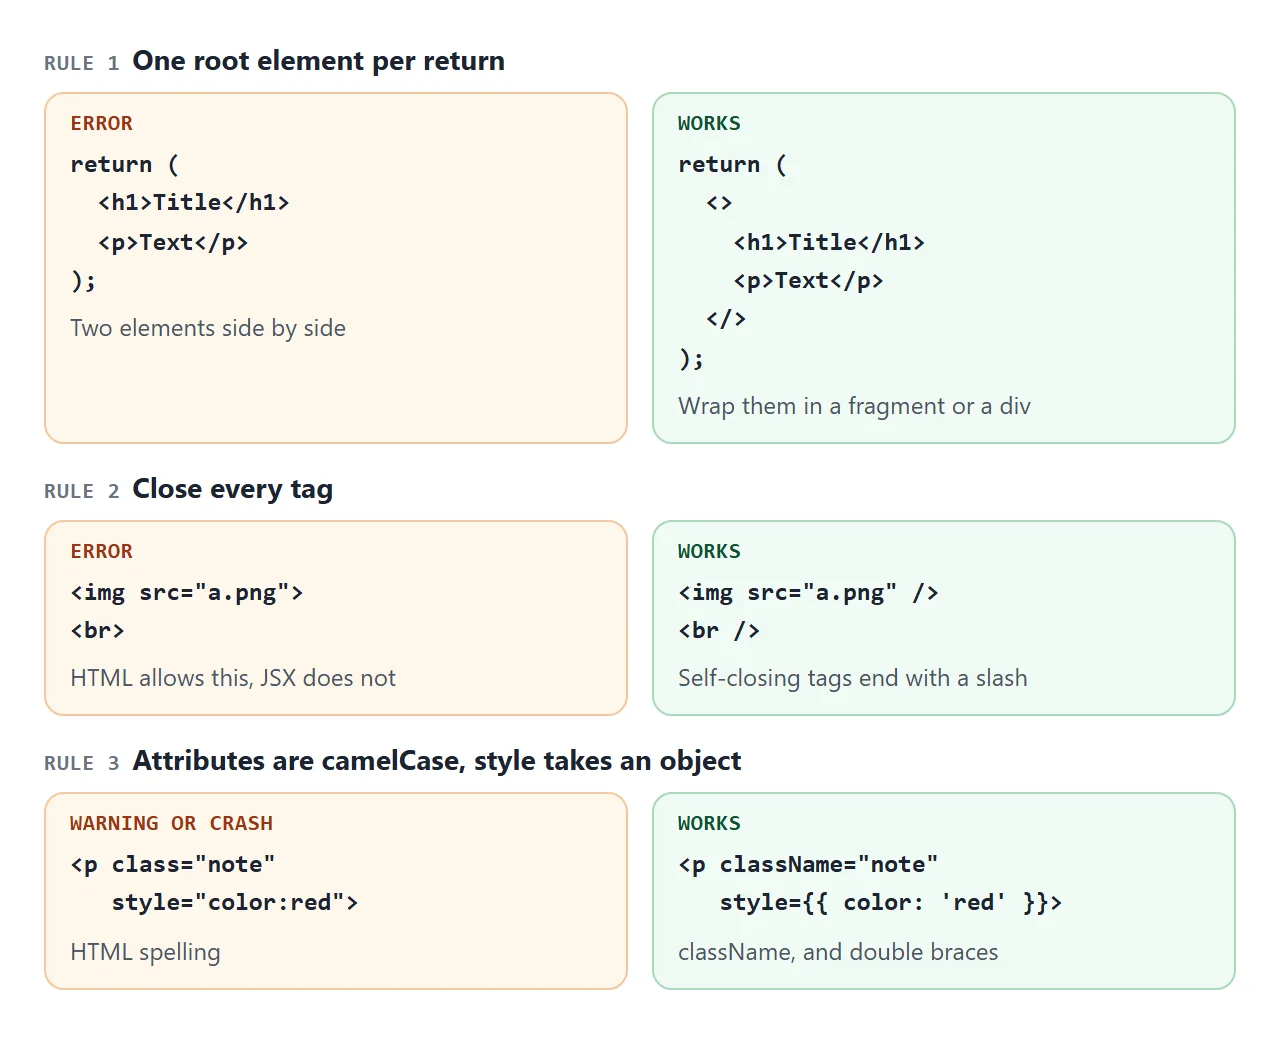The image size is (1280, 1038).
Task: Click the closing fragment "</>" line
Action: click(726, 319)
